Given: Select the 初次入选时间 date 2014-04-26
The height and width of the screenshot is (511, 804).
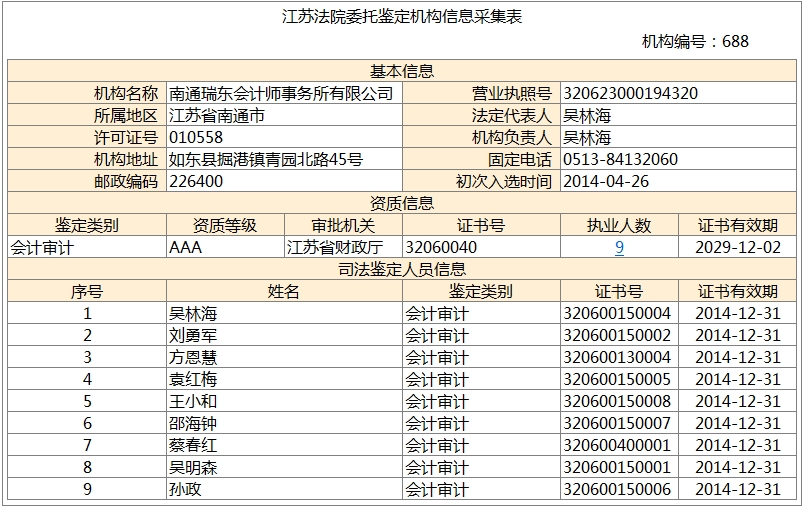Looking at the screenshot, I should [606, 182].
